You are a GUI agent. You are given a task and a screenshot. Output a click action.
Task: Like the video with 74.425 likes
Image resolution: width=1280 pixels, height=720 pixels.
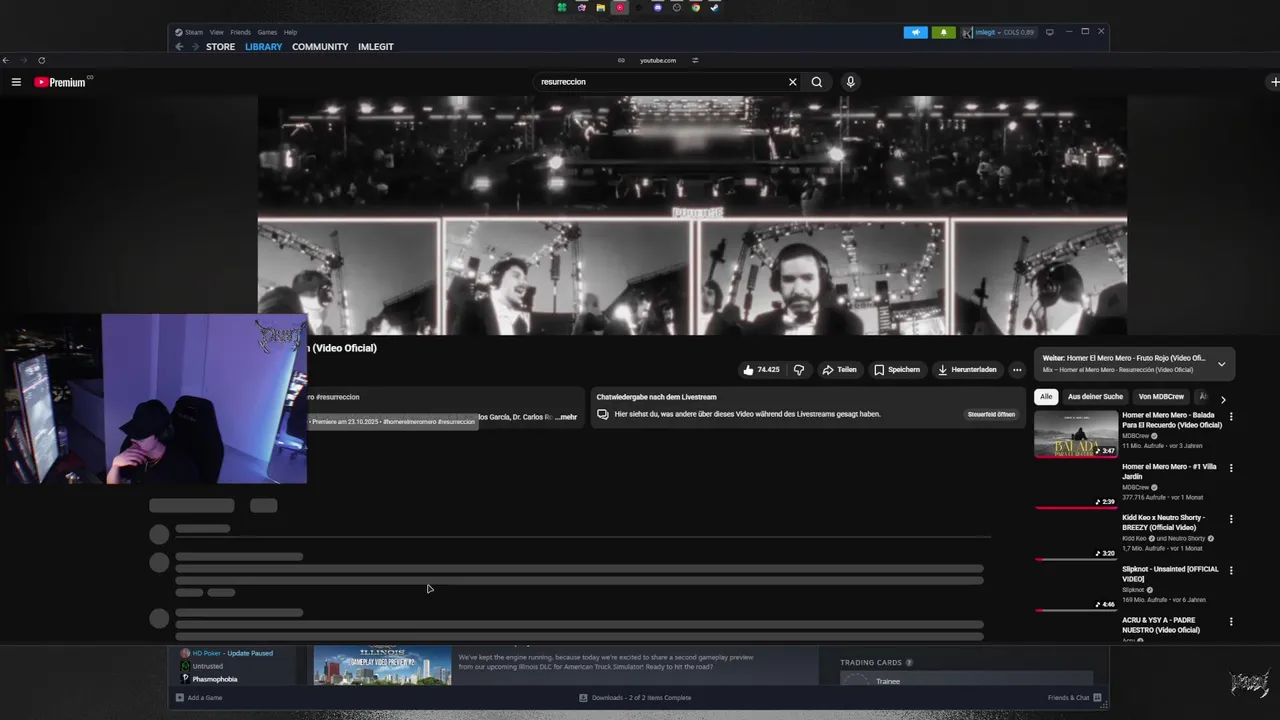click(x=761, y=370)
